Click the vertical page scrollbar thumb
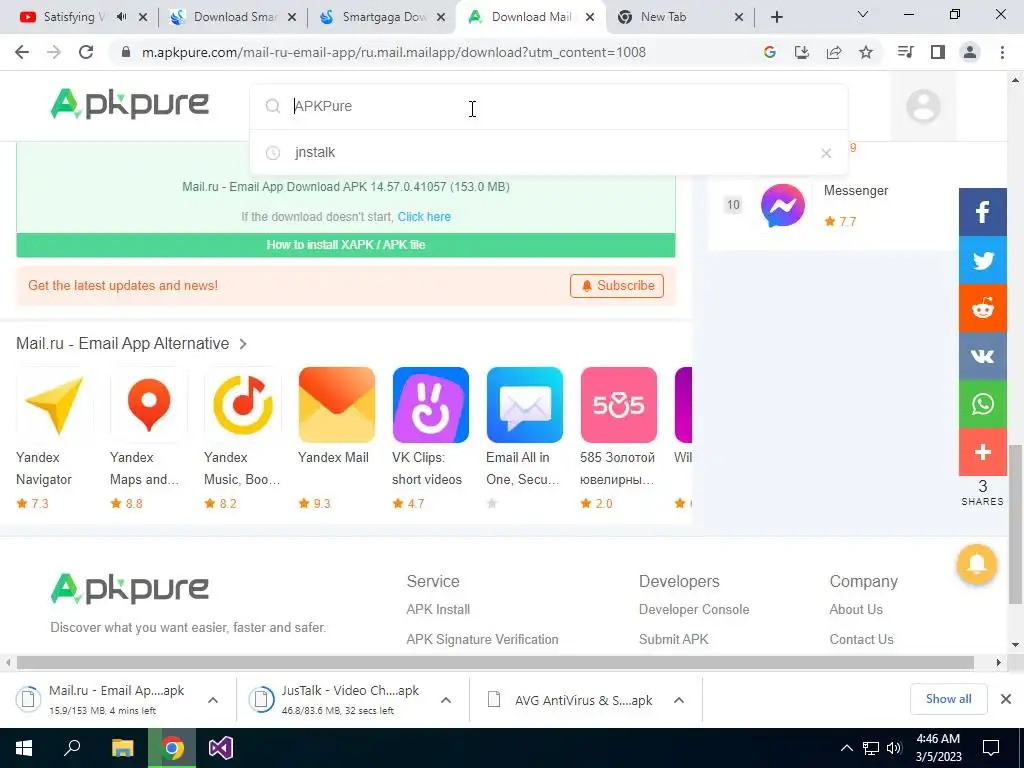 tap(1014, 522)
